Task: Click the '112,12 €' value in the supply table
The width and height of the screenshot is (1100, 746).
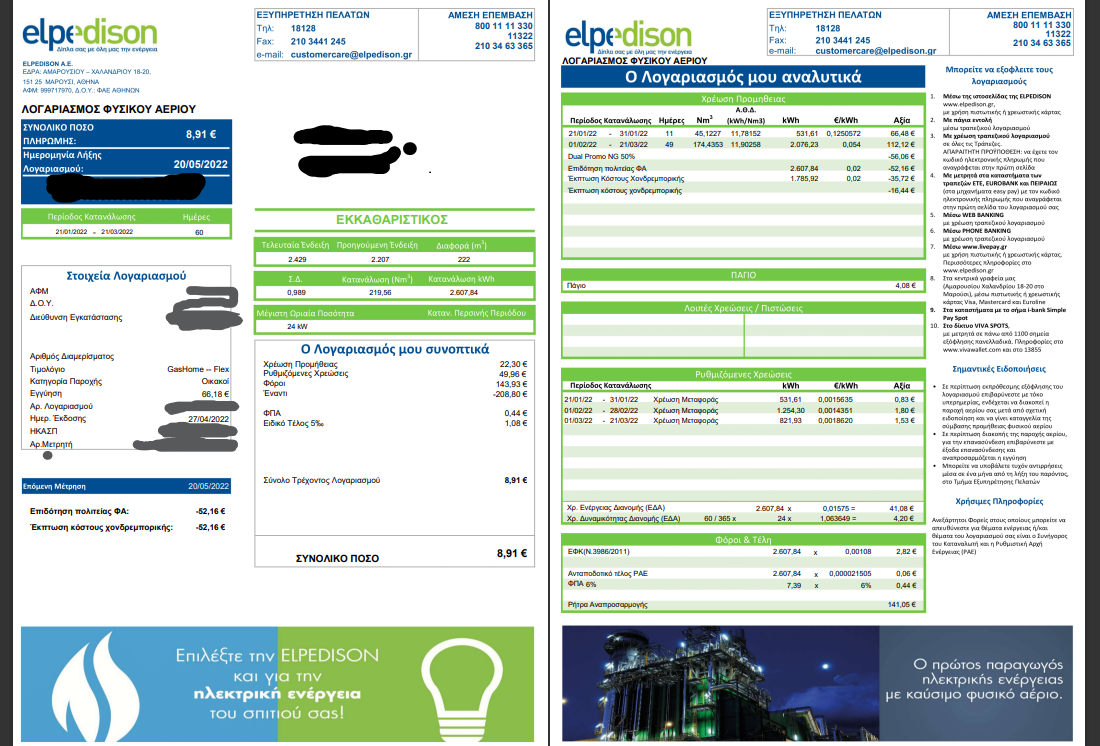Action: pyautogui.click(x=901, y=145)
